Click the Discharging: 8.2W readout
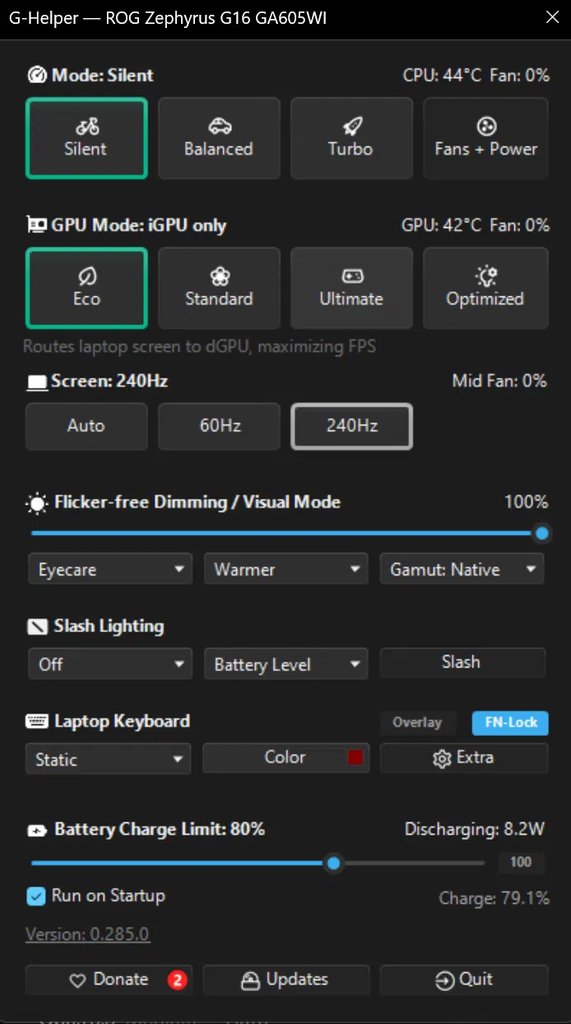The height and width of the screenshot is (1024, 571). [x=475, y=829]
